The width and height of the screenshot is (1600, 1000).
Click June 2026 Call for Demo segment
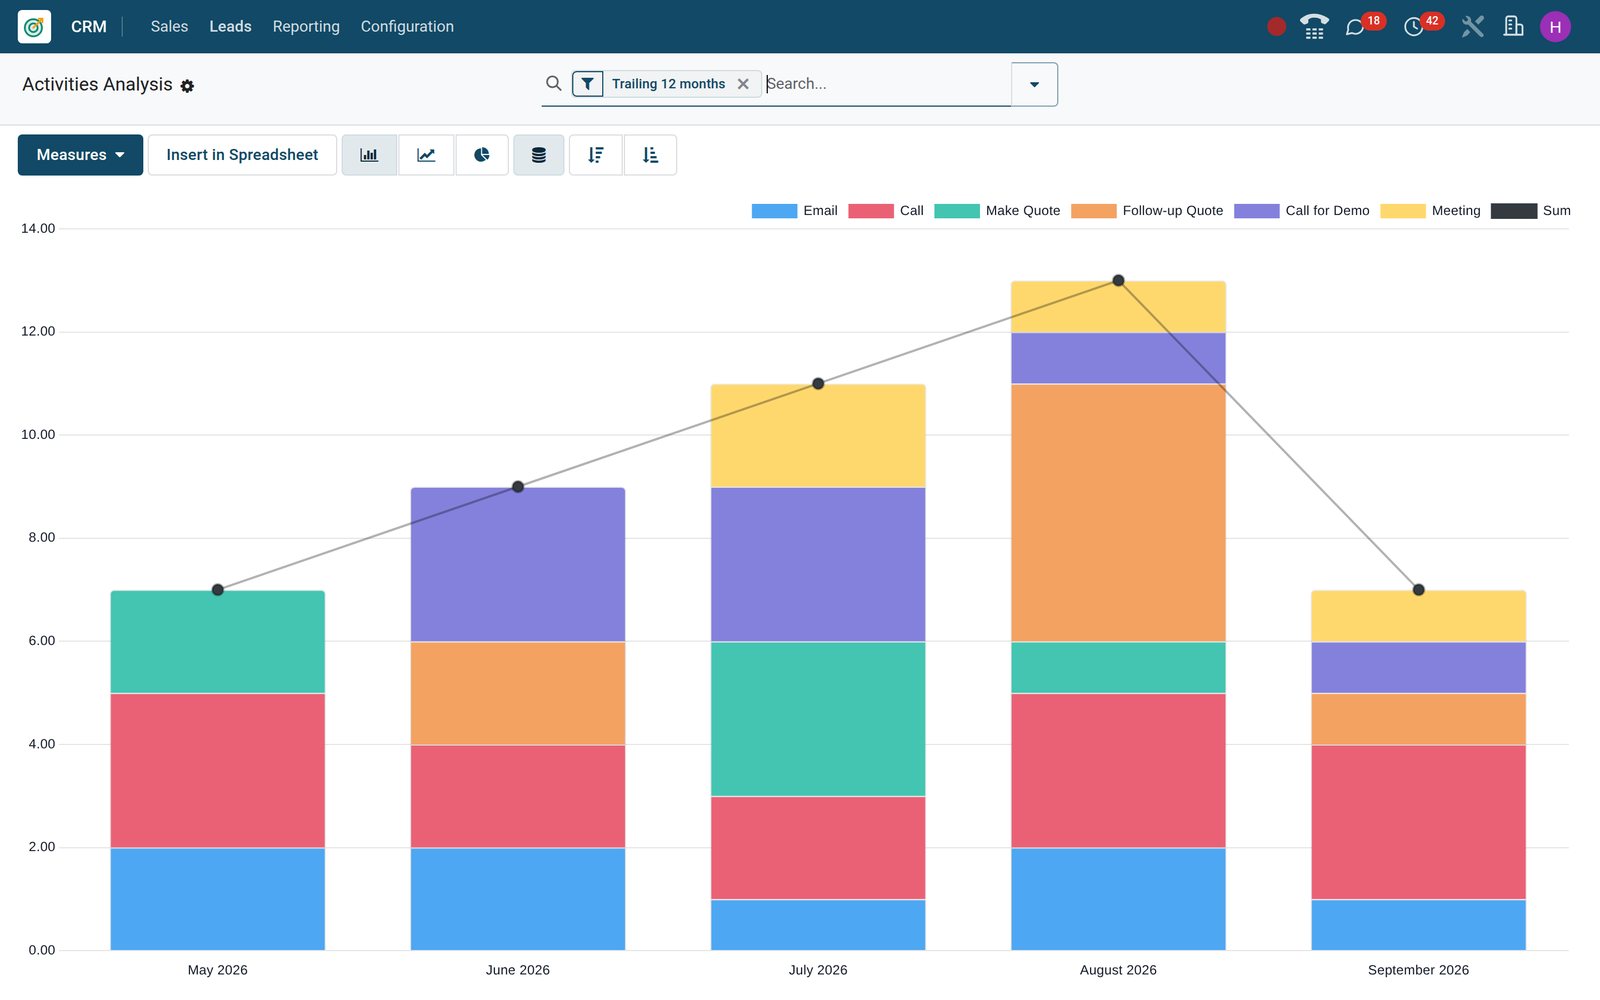pyautogui.click(x=518, y=565)
